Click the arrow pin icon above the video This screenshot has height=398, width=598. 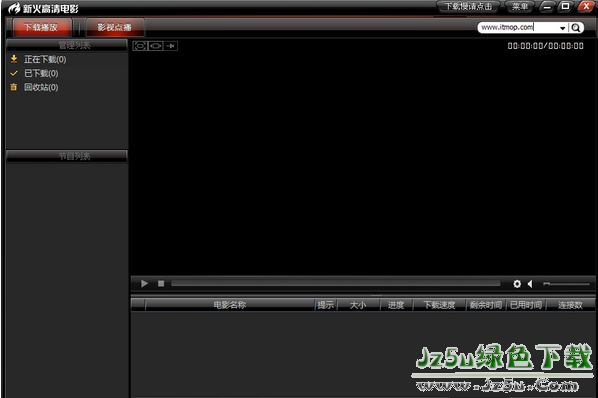coord(170,46)
